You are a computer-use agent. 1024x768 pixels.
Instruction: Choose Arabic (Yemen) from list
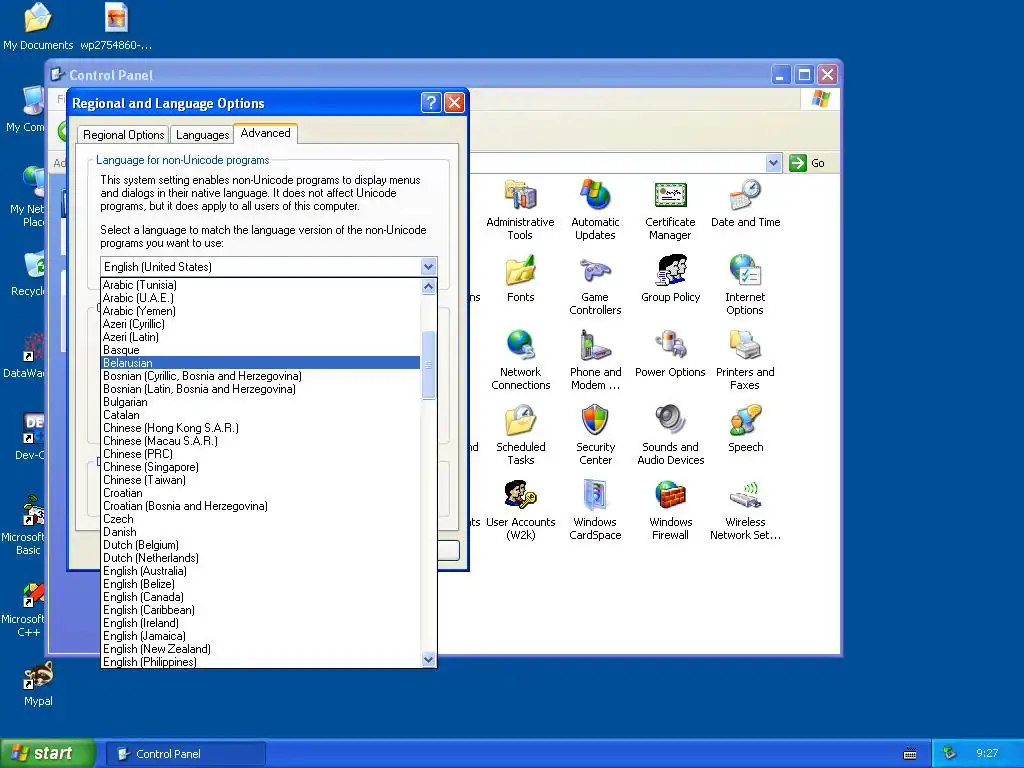pos(261,311)
